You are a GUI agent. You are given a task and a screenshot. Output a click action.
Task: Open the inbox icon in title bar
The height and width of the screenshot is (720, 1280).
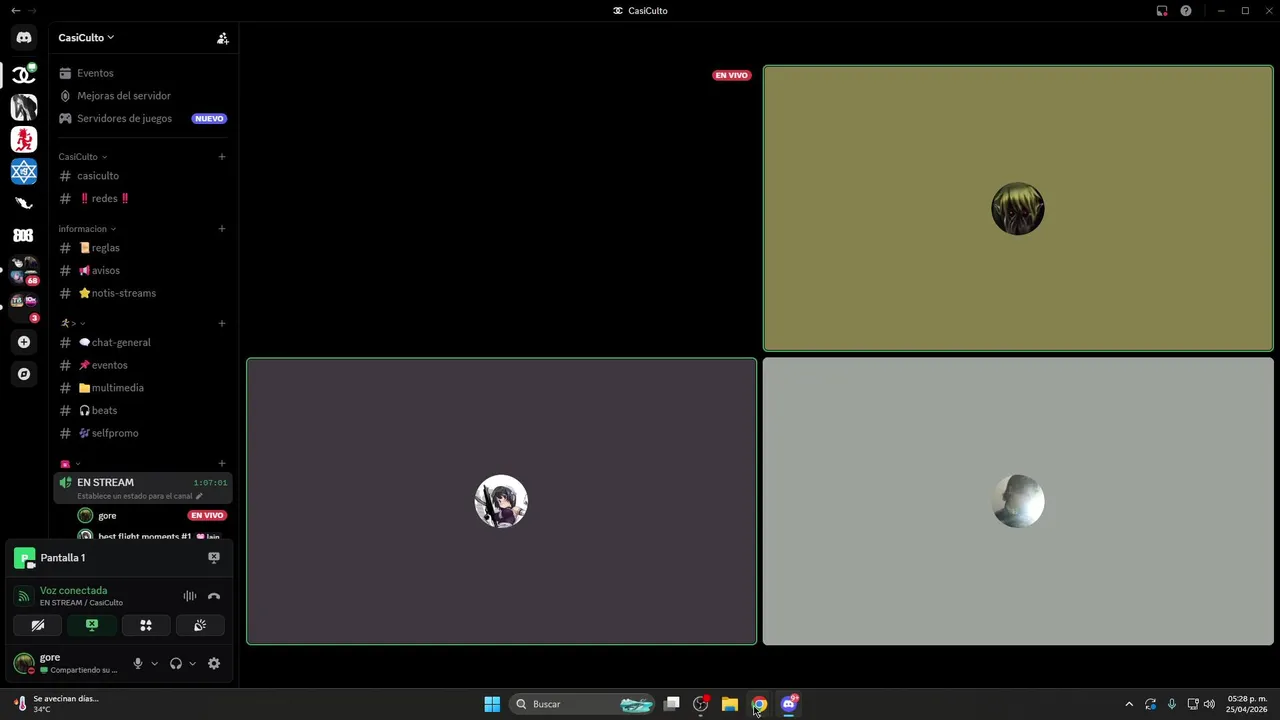tap(1162, 11)
